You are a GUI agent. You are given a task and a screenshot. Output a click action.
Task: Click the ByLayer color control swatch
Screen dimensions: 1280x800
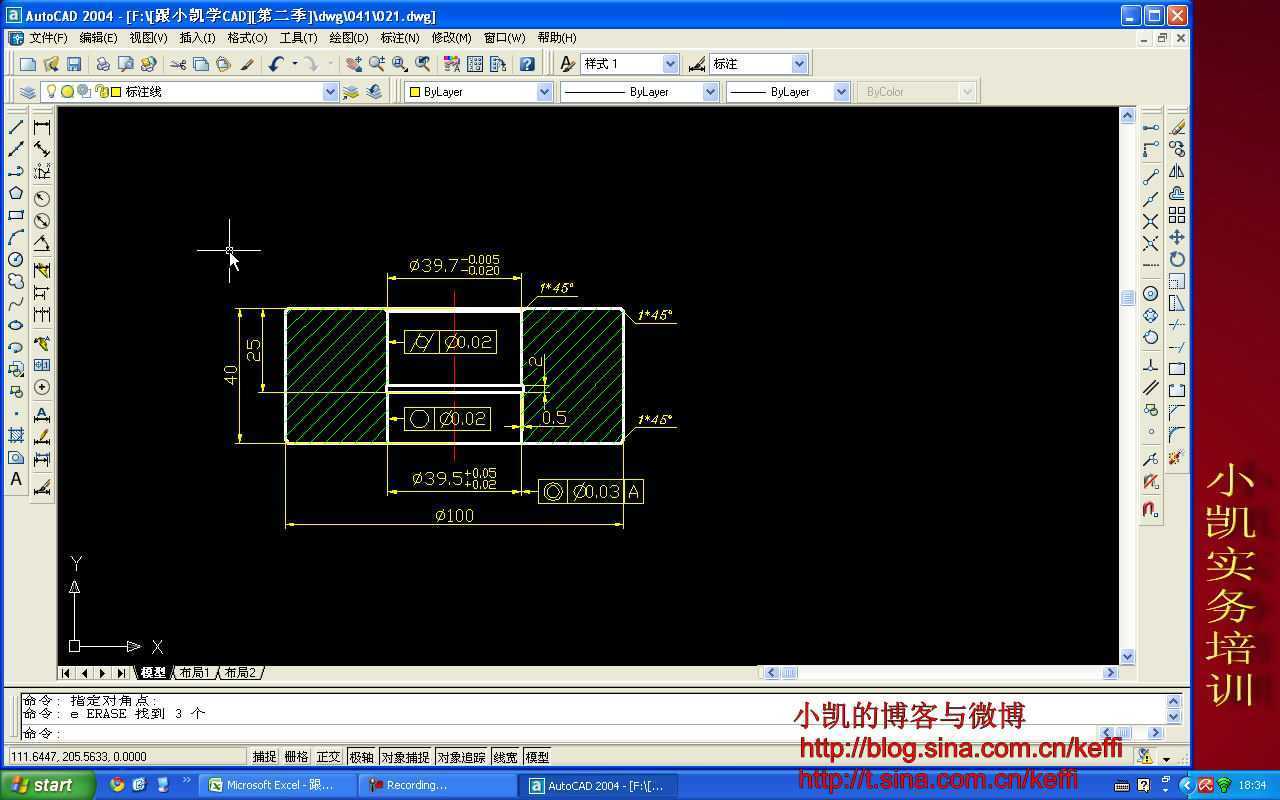coord(415,92)
